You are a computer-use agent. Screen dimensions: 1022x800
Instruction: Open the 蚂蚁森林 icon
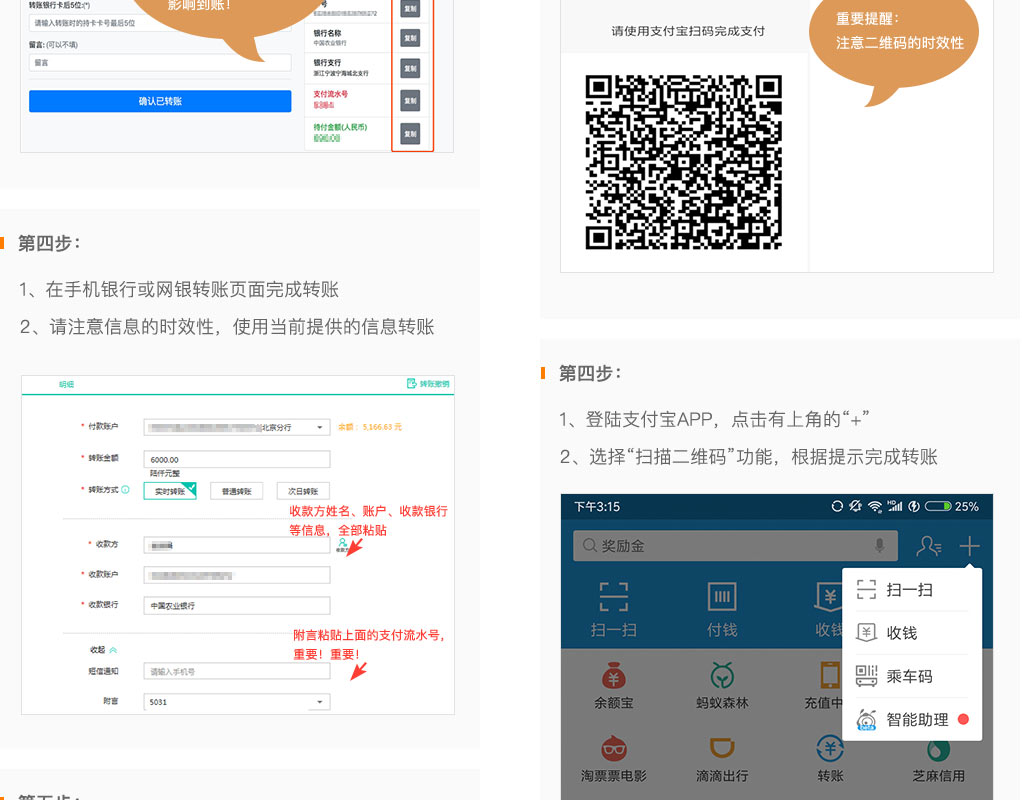click(x=722, y=674)
